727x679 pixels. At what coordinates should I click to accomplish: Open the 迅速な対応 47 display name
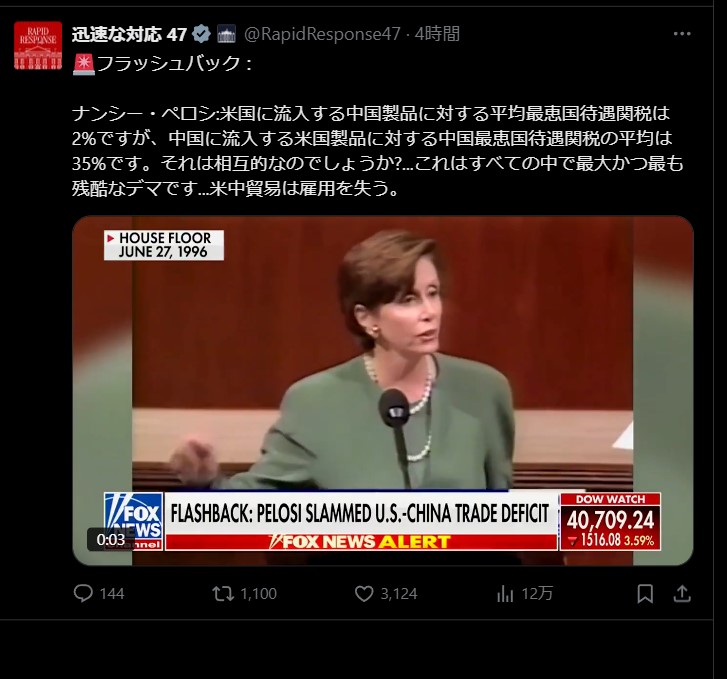129,34
